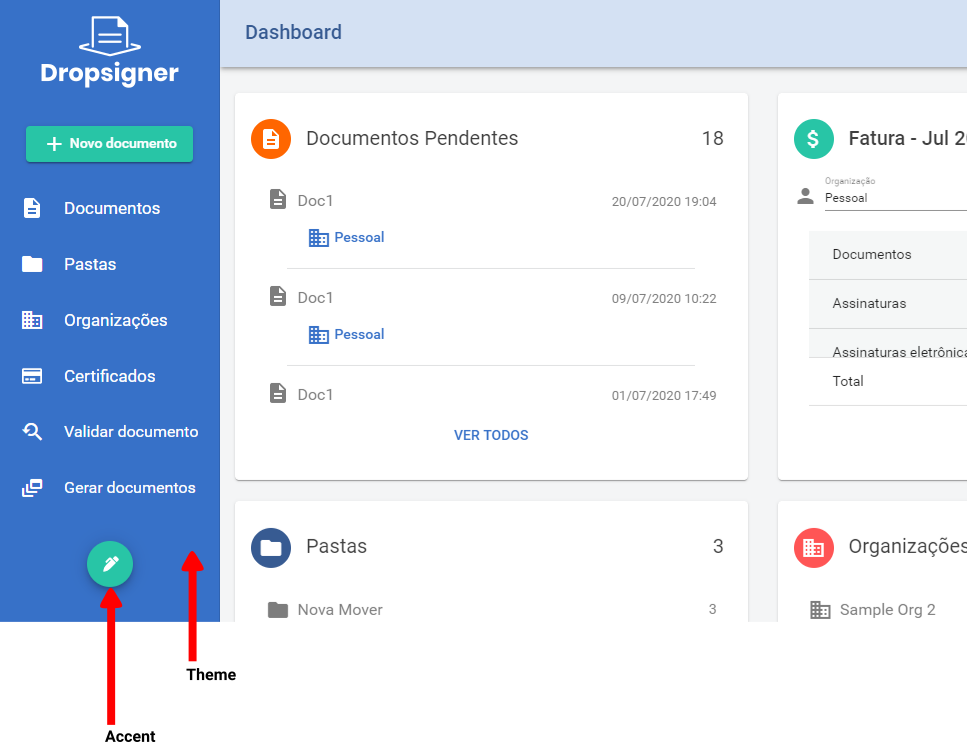The image size is (967, 742).
Task: Click the orange Documentos Pendentes icon
Action: [271, 139]
